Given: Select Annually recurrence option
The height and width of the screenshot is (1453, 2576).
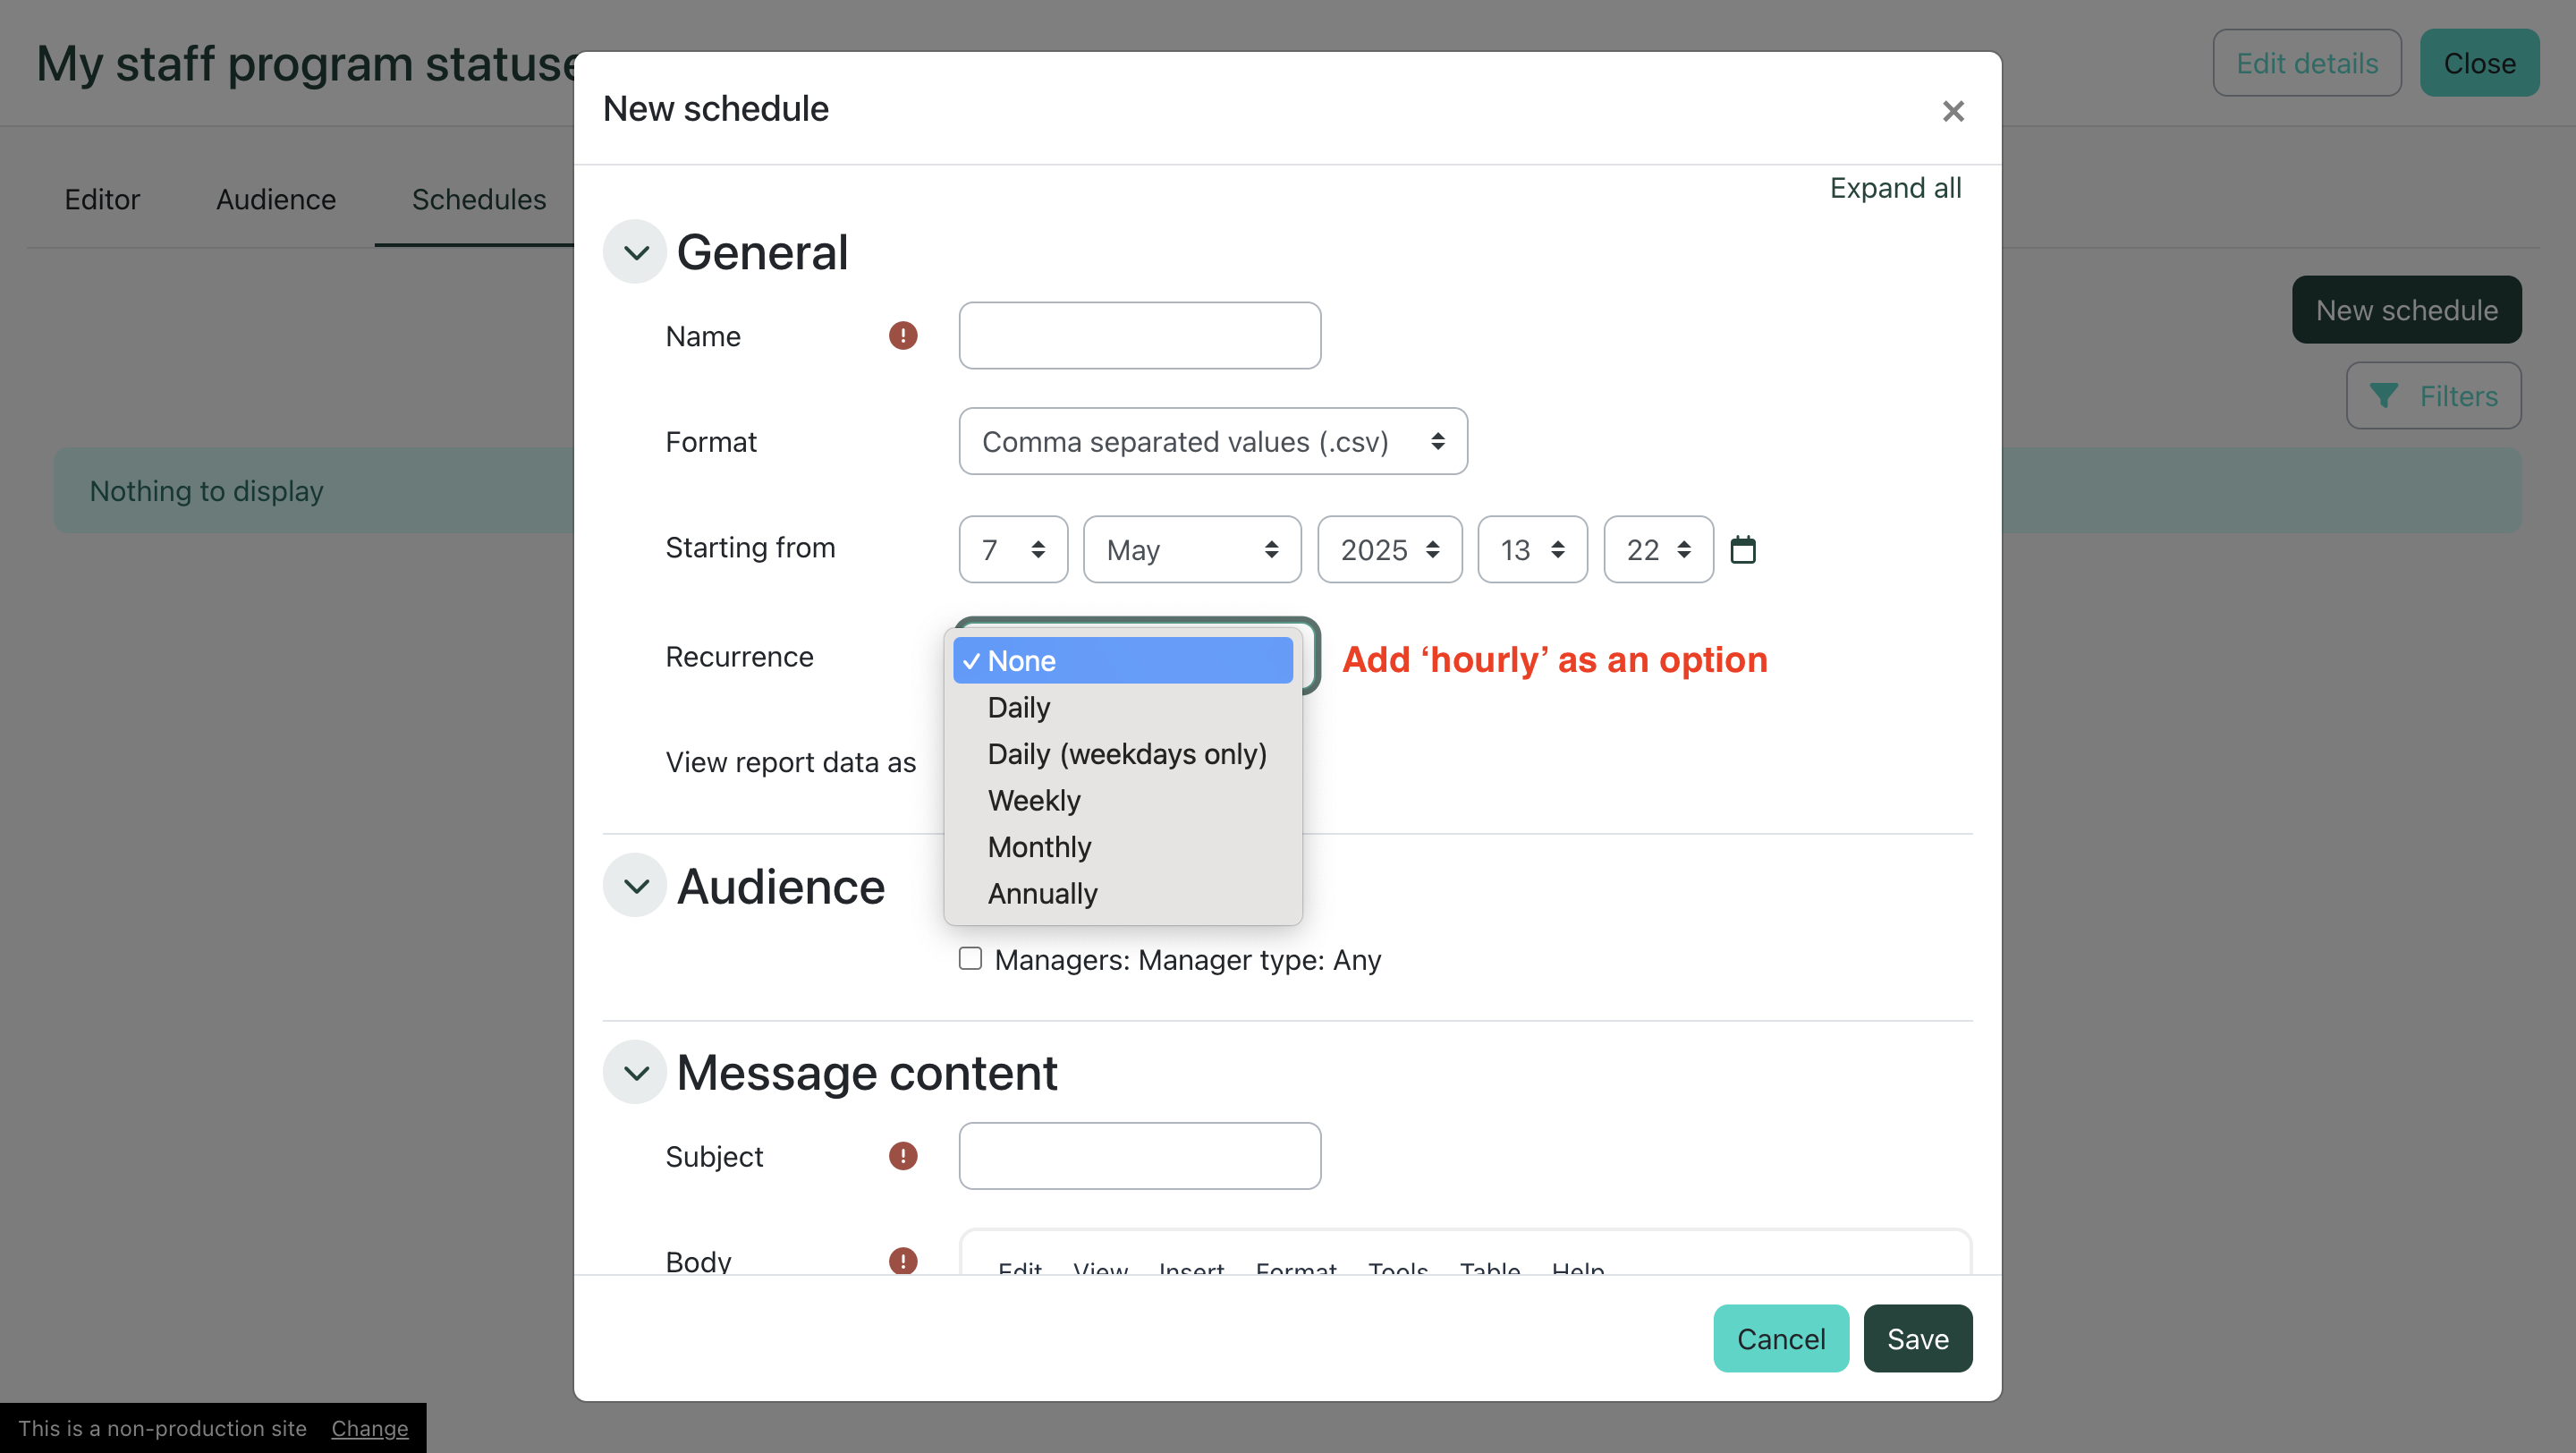Looking at the screenshot, I should (x=1122, y=893).
